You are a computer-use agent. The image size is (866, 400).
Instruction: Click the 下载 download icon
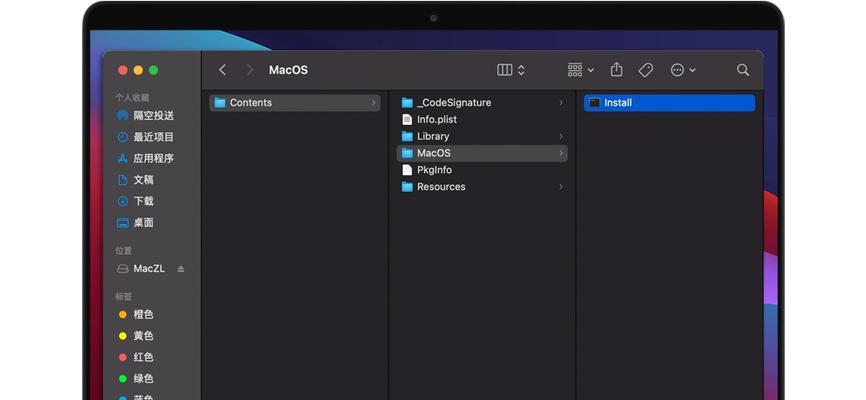pos(123,202)
